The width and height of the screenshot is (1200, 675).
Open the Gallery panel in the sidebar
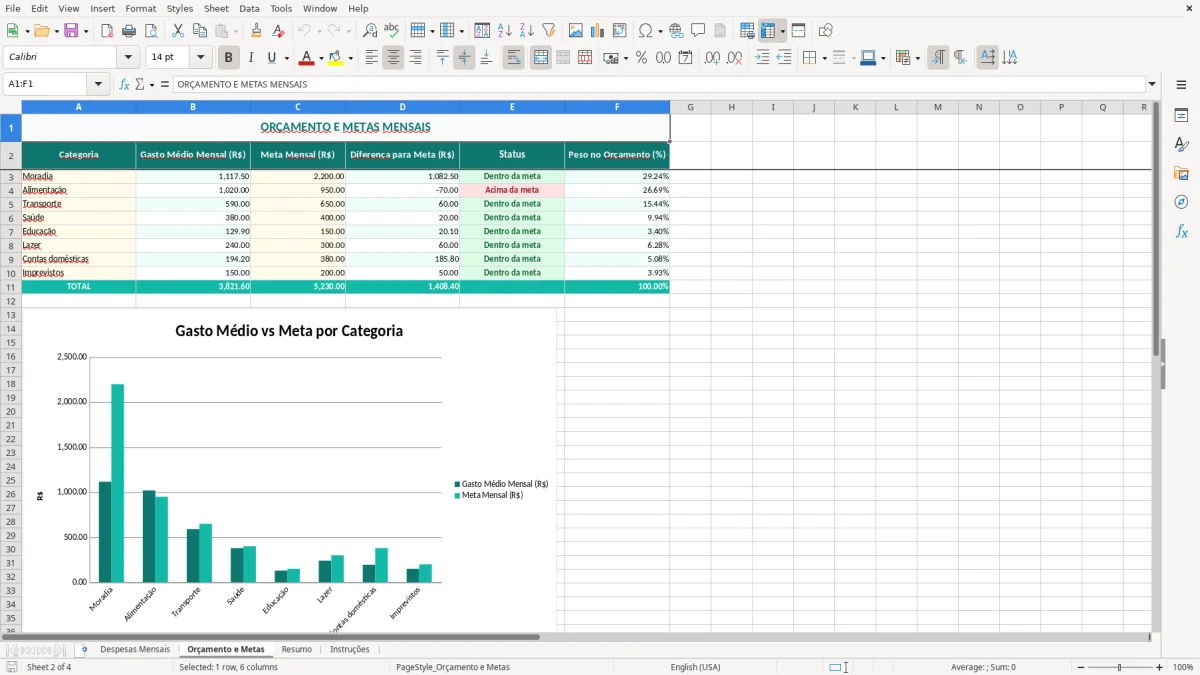click(x=1181, y=173)
